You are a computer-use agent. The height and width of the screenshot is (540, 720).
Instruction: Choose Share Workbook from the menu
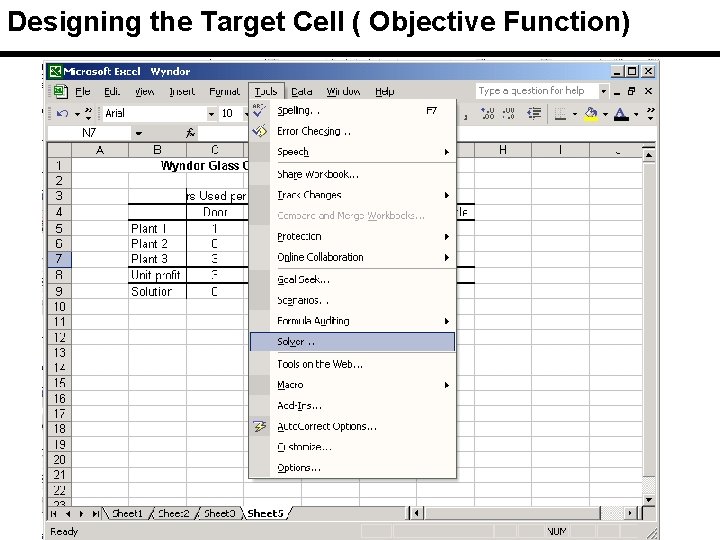[x=352, y=174]
